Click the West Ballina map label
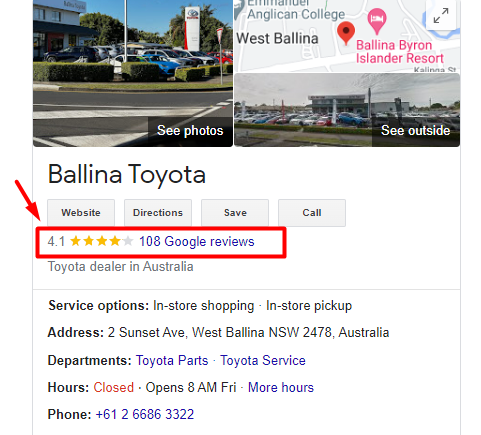The height and width of the screenshot is (435, 481). tap(277, 38)
